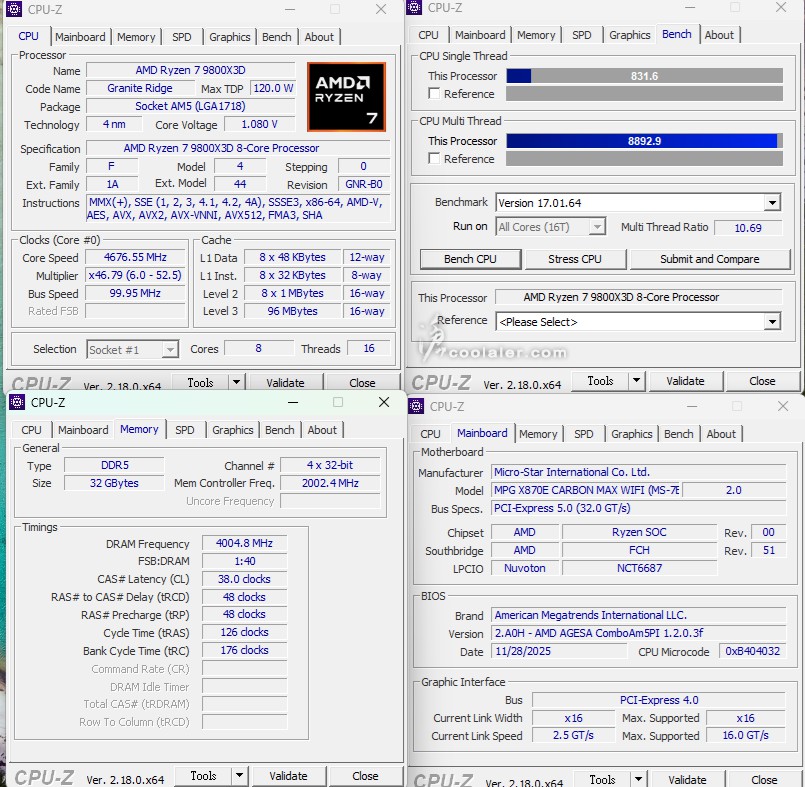Open About tab in the Mainboard window
This screenshot has width=805, height=787.
click(x=721, y=434)
